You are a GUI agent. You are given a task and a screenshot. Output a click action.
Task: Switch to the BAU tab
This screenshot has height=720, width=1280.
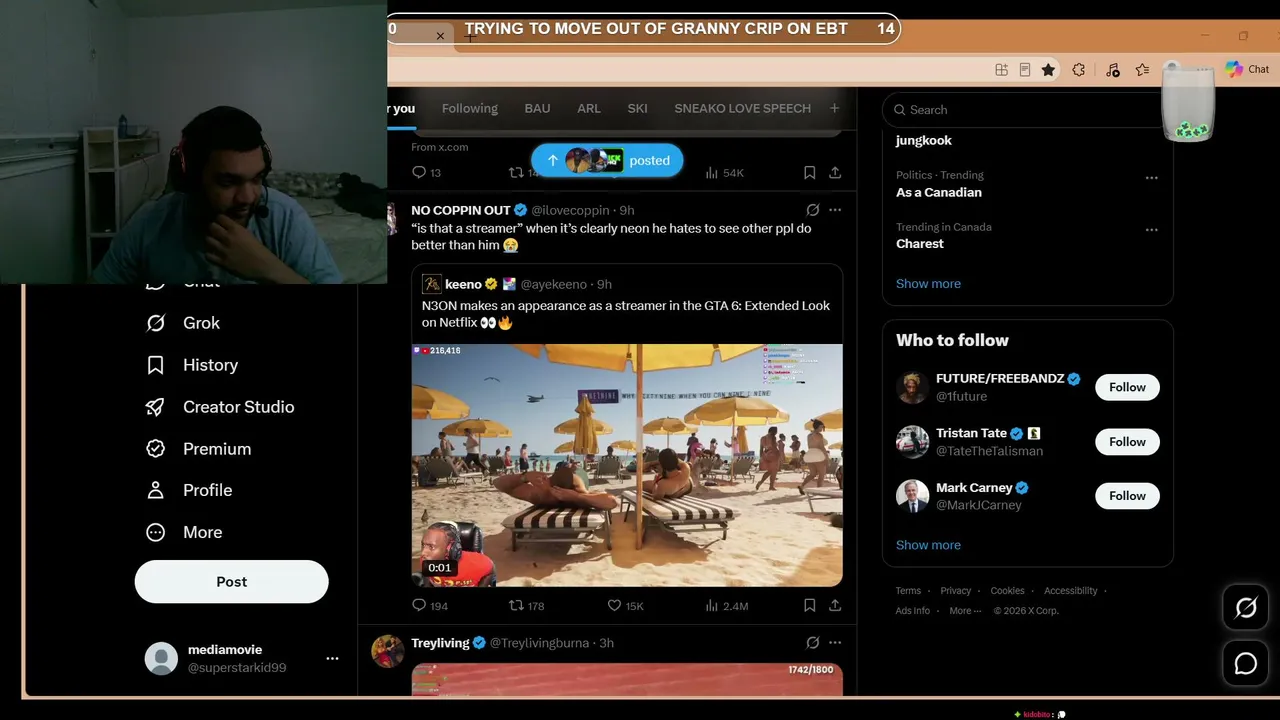tap(537, 108)
